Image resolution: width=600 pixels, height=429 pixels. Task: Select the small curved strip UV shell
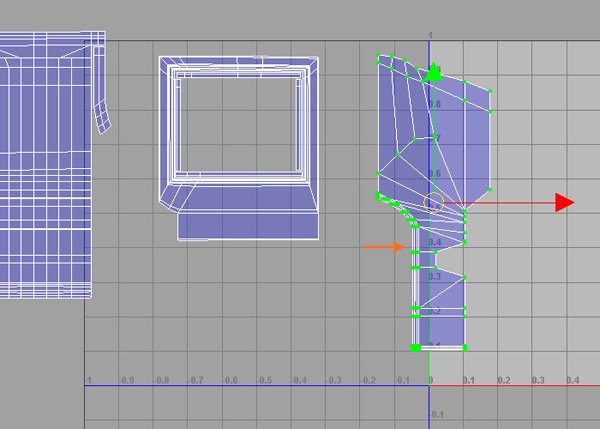click(101, 90)
